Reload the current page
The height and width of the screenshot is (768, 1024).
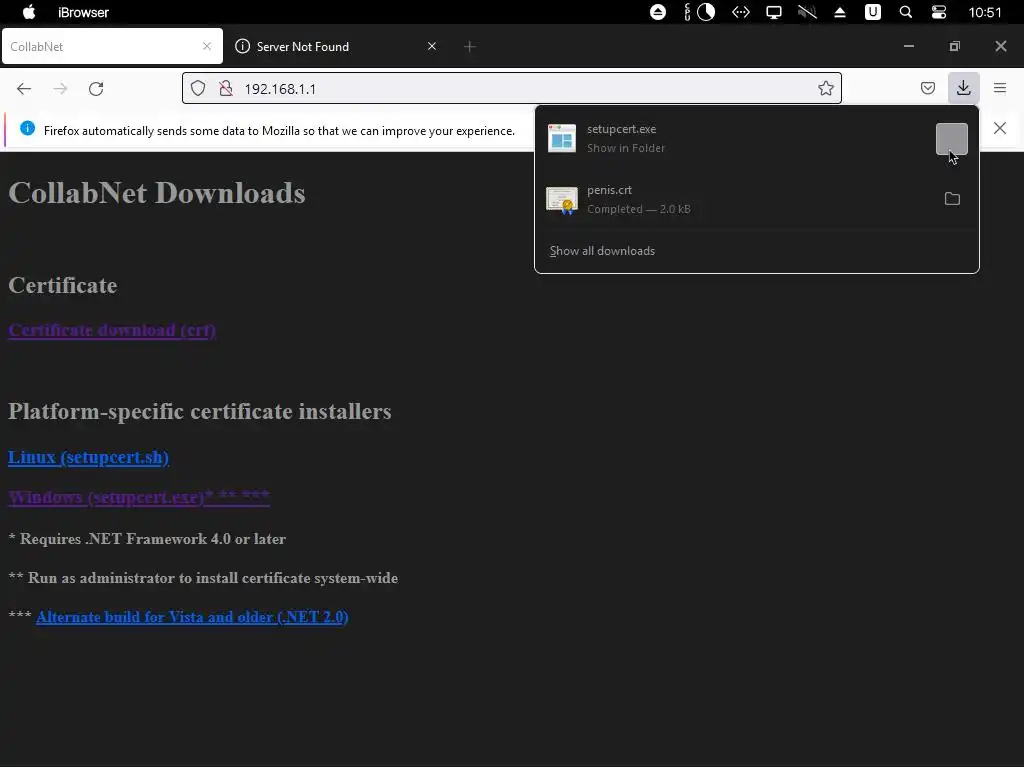click(x=96, y=89)
